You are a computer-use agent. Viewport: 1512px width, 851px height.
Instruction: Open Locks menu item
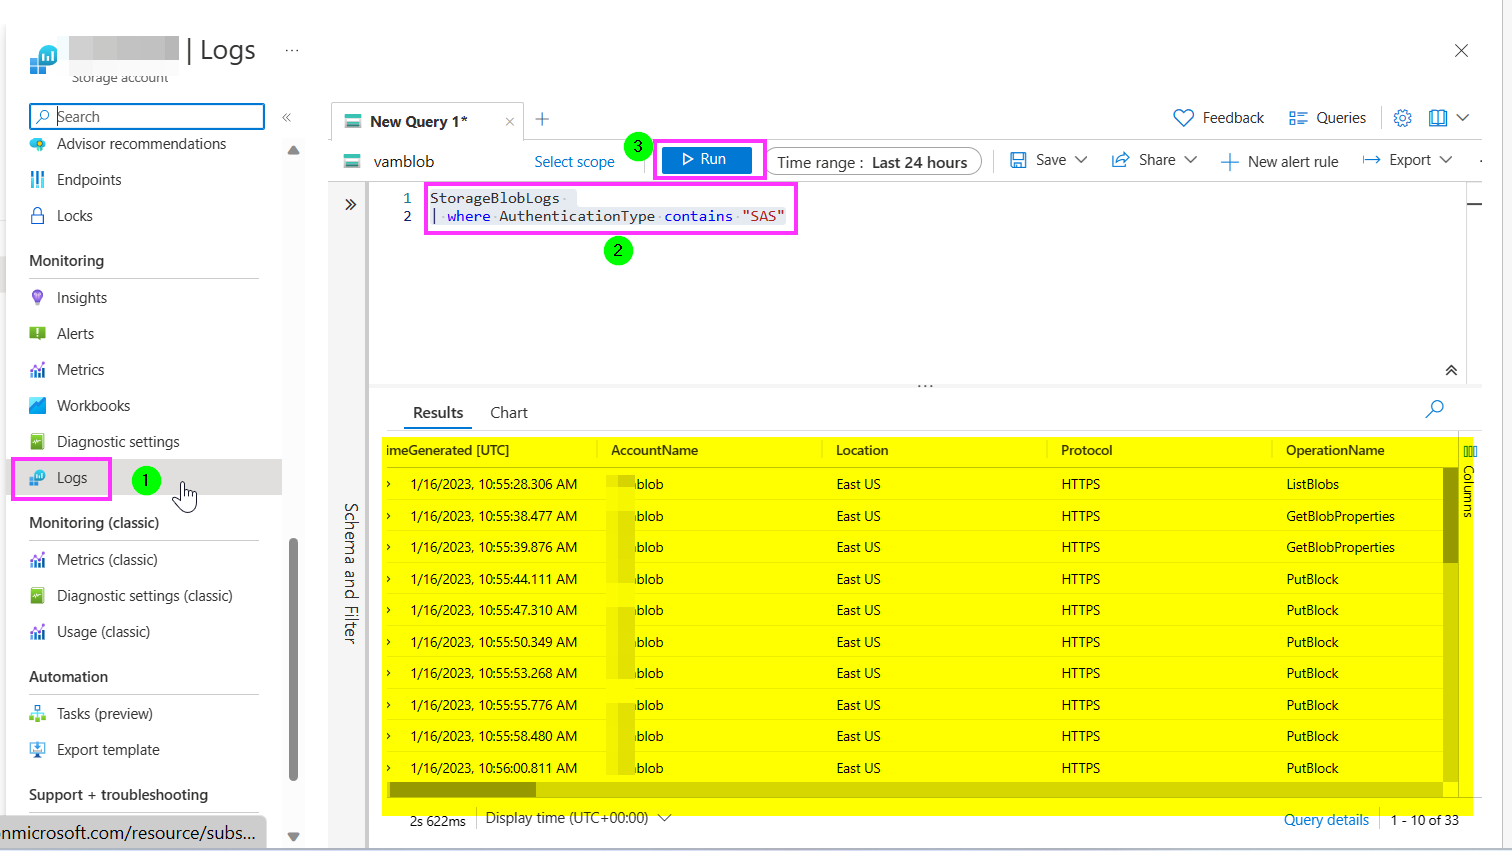(74, 216)
